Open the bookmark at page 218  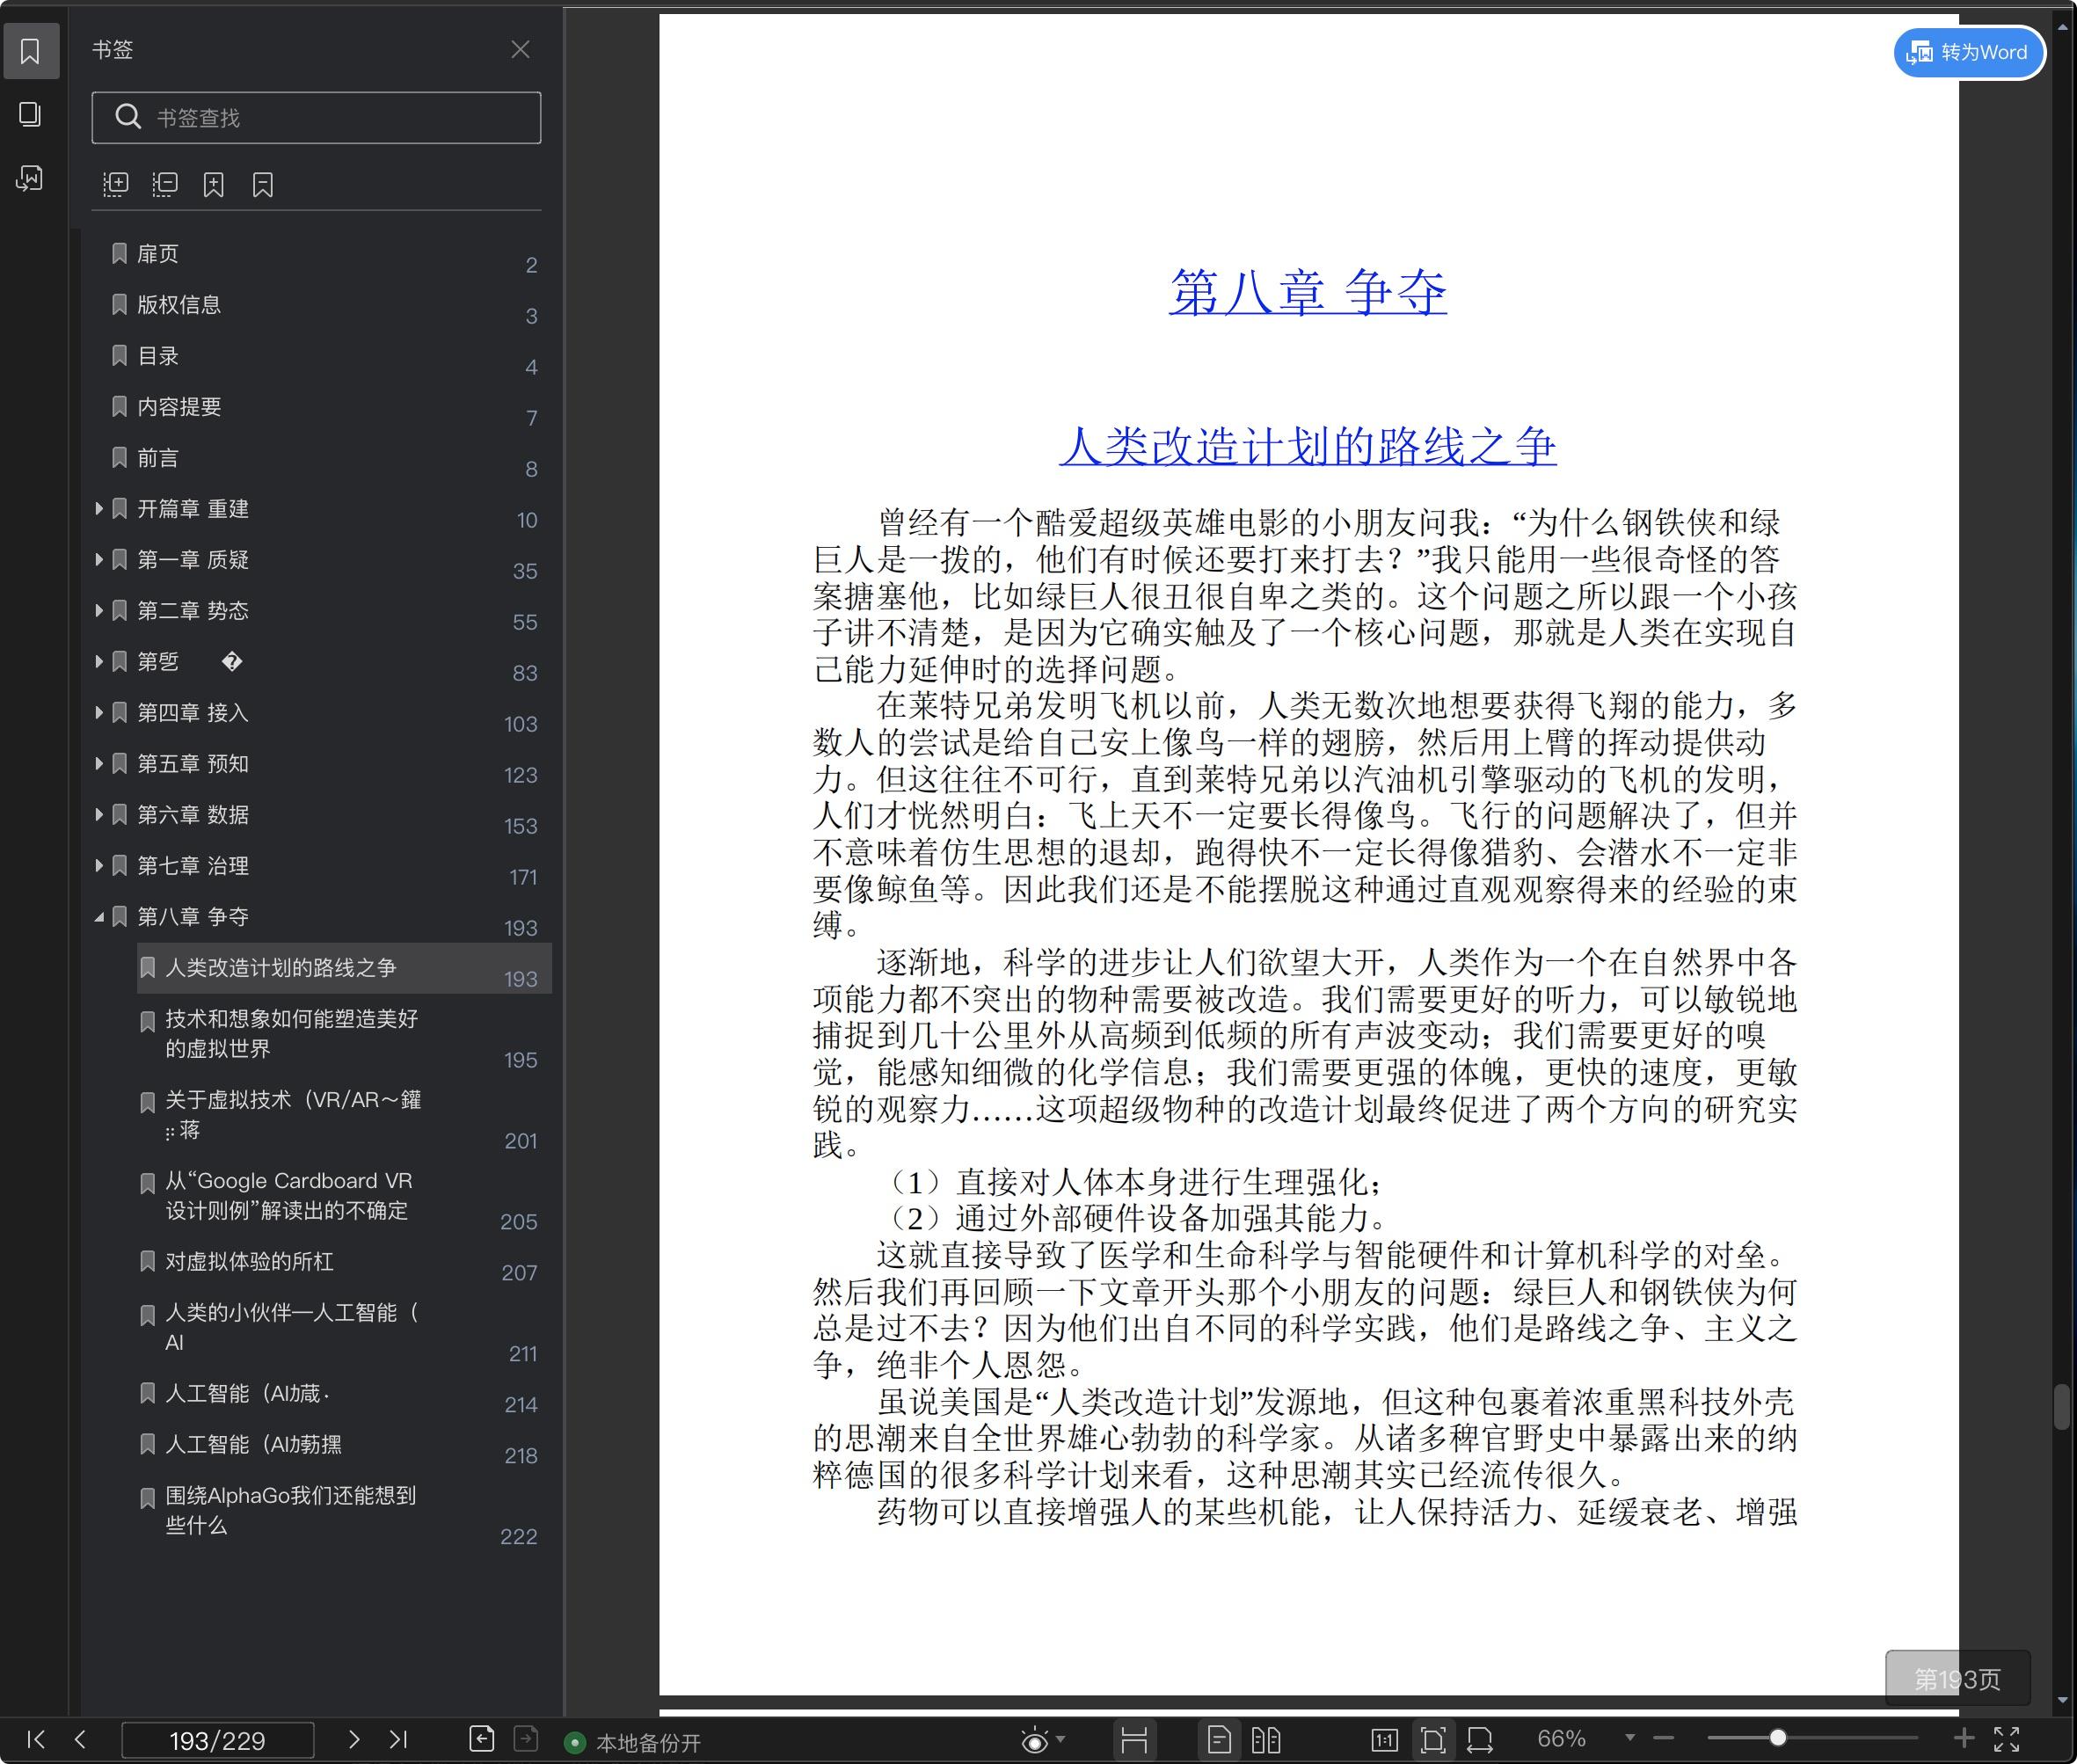click(x=254, y=1445)
